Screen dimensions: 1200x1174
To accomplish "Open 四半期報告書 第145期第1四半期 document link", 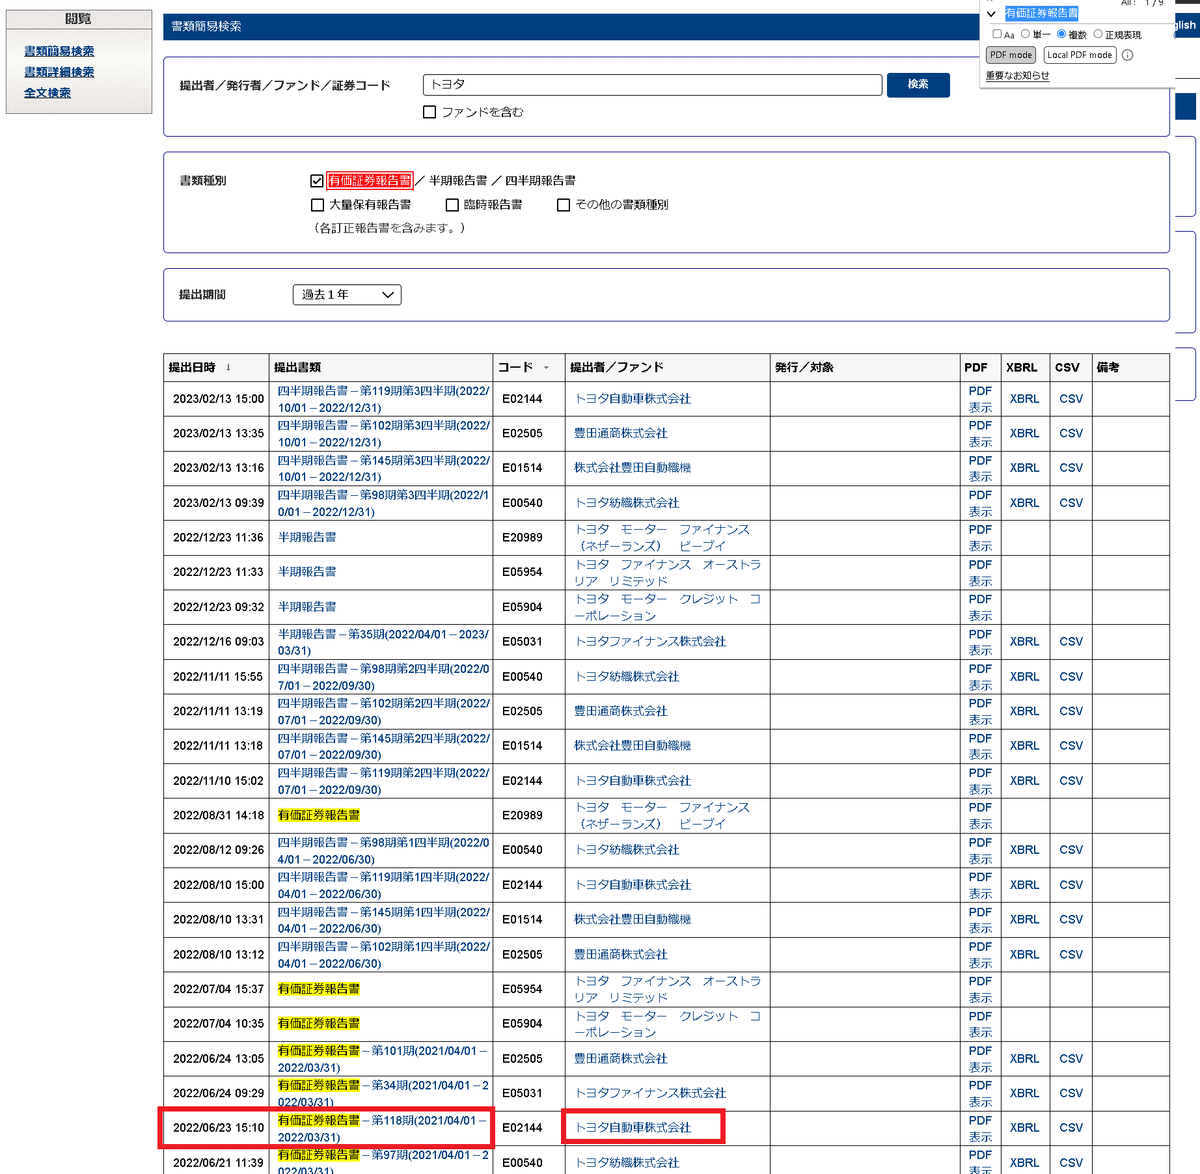I will coord(384,920).
